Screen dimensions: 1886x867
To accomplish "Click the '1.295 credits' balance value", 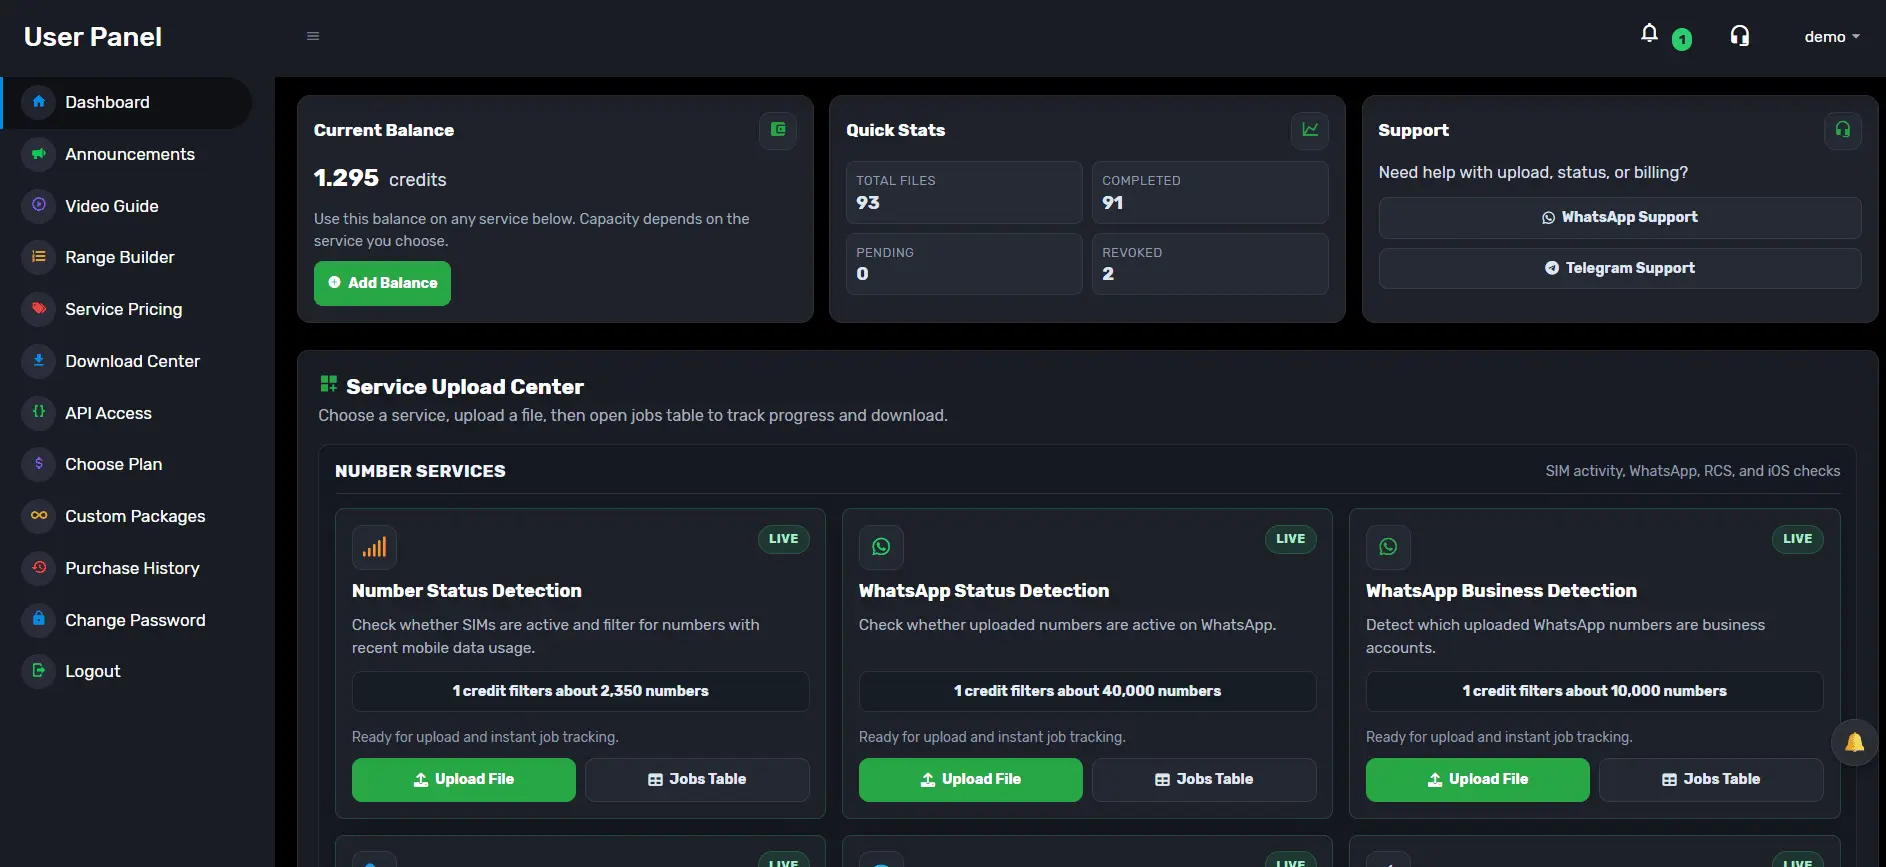I will 380,178.
